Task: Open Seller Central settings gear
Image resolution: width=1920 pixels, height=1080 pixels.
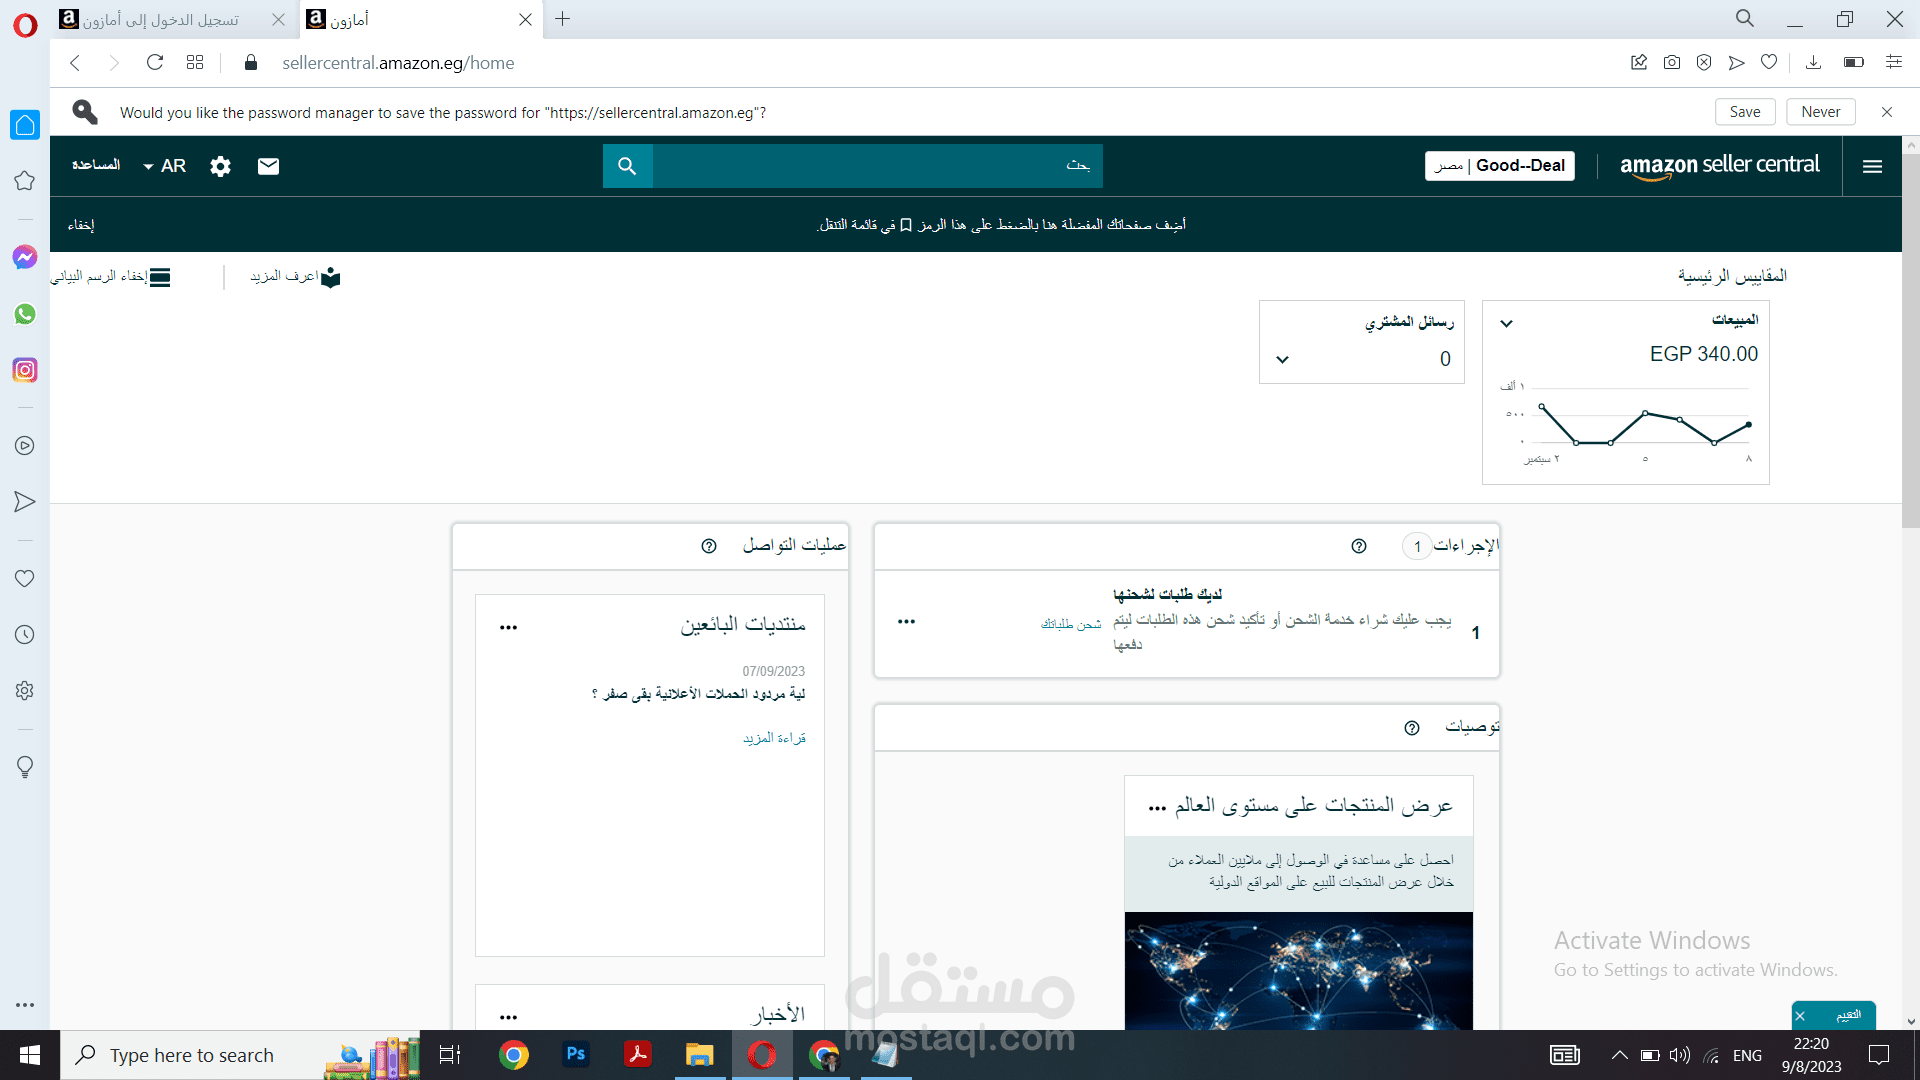Action: coord(221,166)
